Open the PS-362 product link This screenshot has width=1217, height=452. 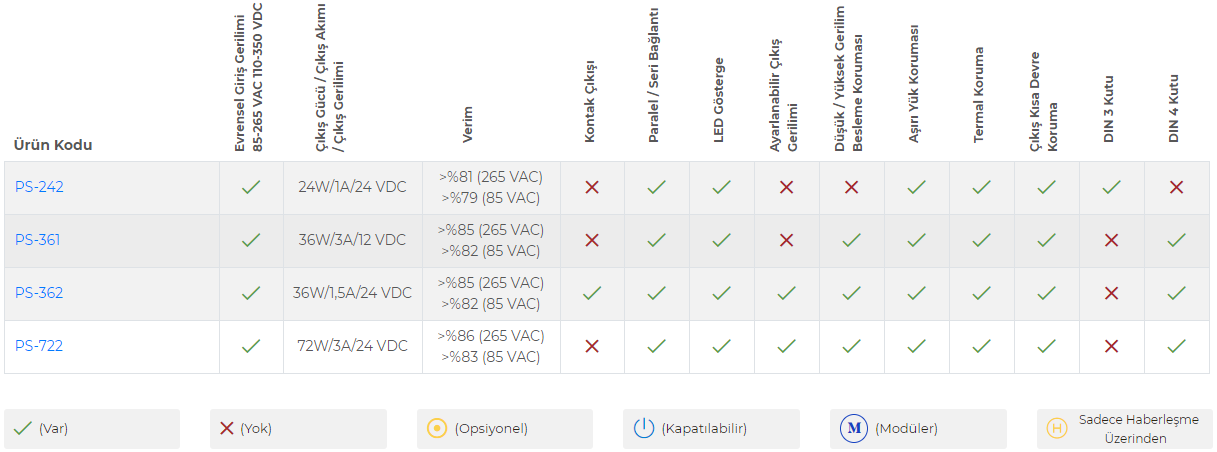point(39,293)
